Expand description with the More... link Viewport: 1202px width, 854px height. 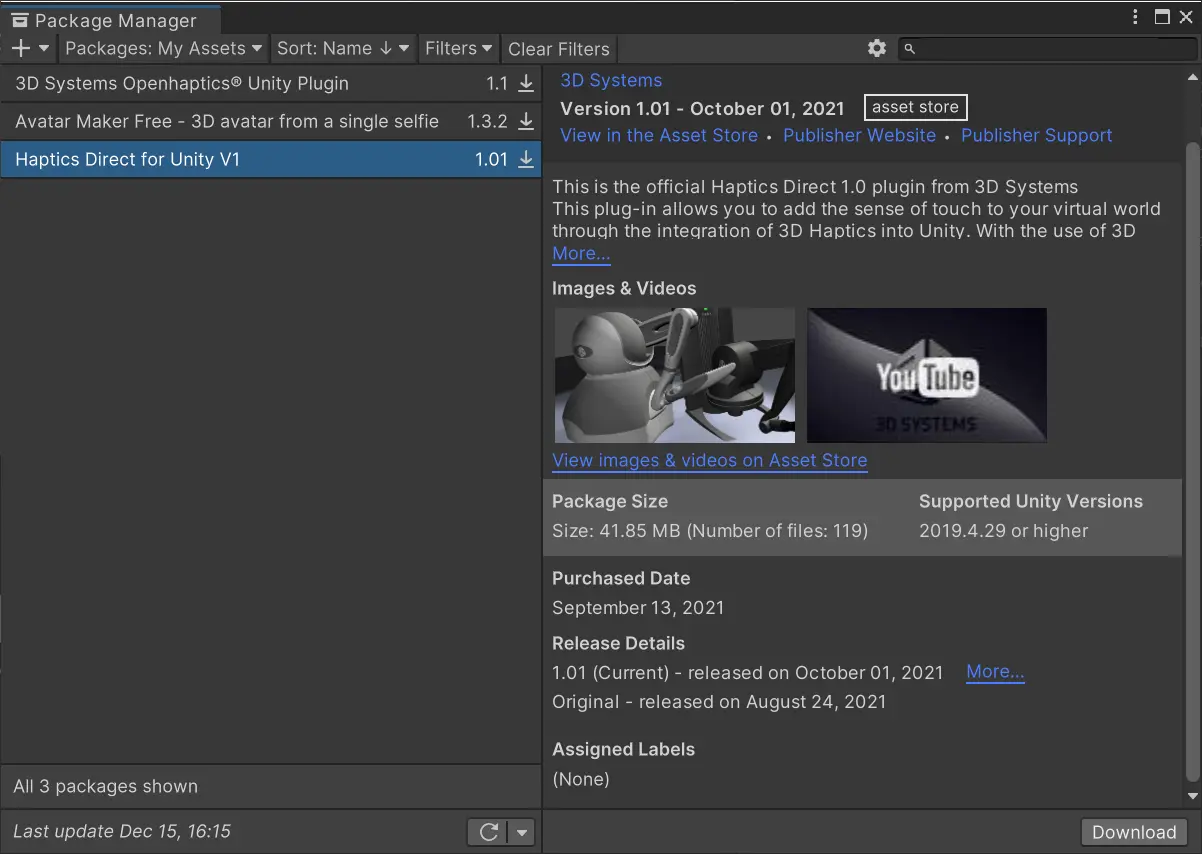(581, 254)
